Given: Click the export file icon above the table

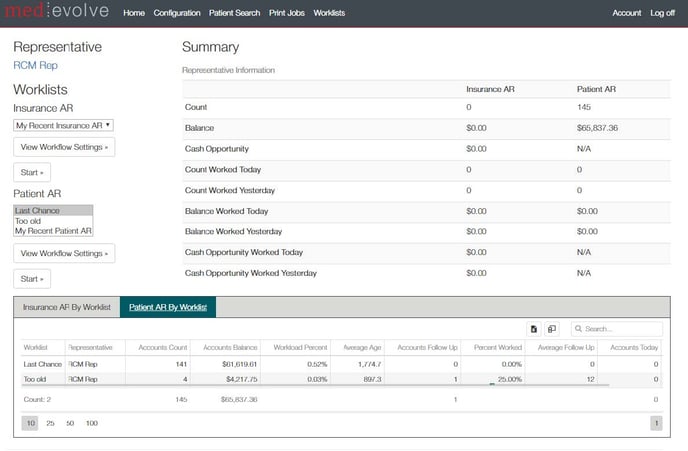Looking at the screenshot, I should pyautogui.click(x=534, y=329).
